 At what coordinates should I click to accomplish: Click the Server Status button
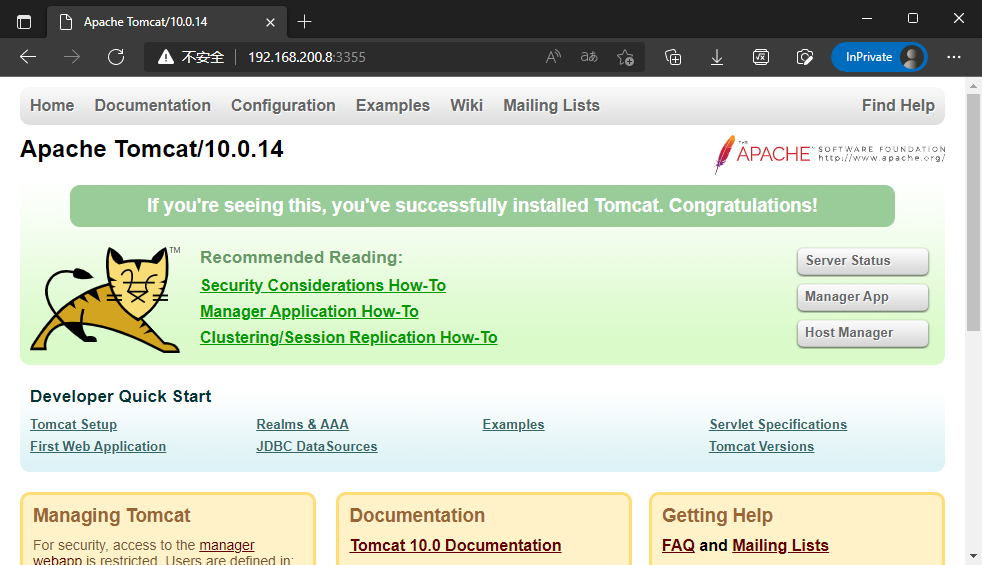[x=862, y=261]
